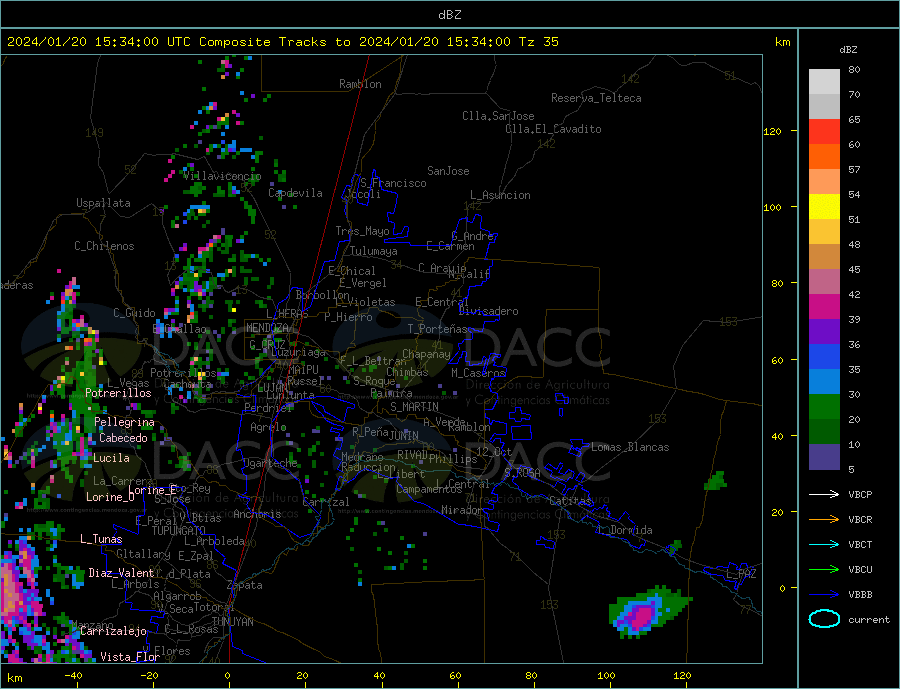The width and height of the screenshot is (900, 689).
Task: Click the '35' value on the dBZ scale
Action: (x=854, y=370)
